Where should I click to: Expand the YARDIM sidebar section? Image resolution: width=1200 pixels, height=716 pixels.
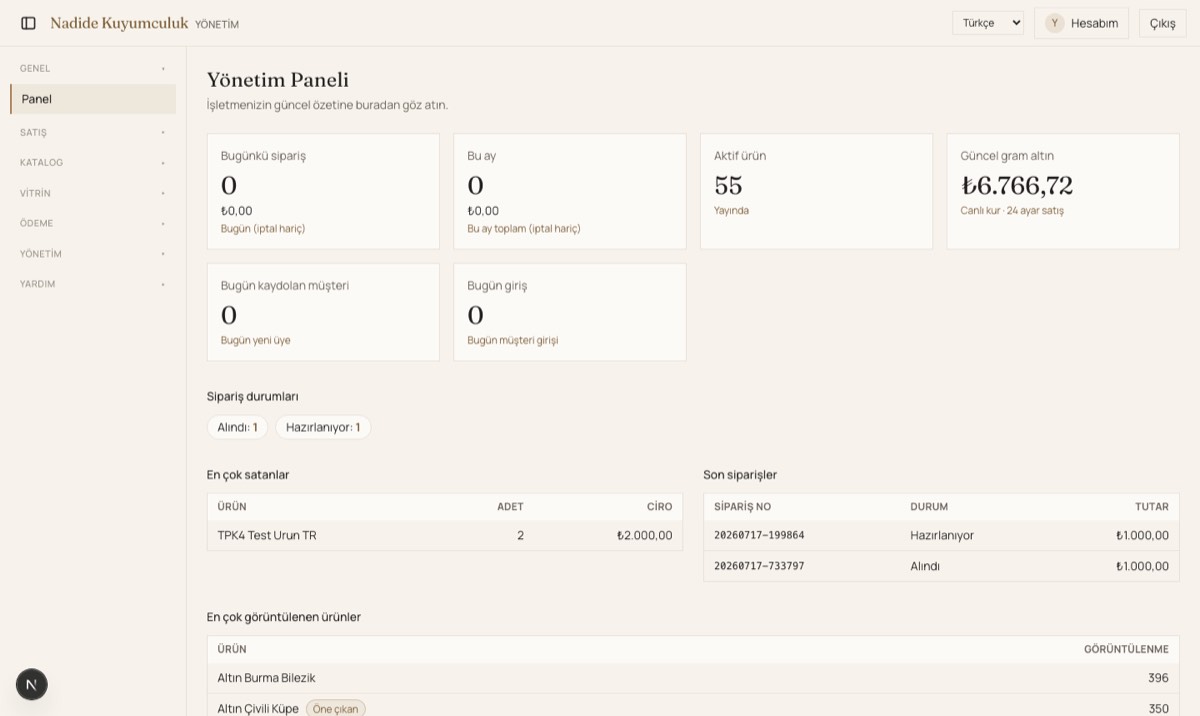point(93,284)
